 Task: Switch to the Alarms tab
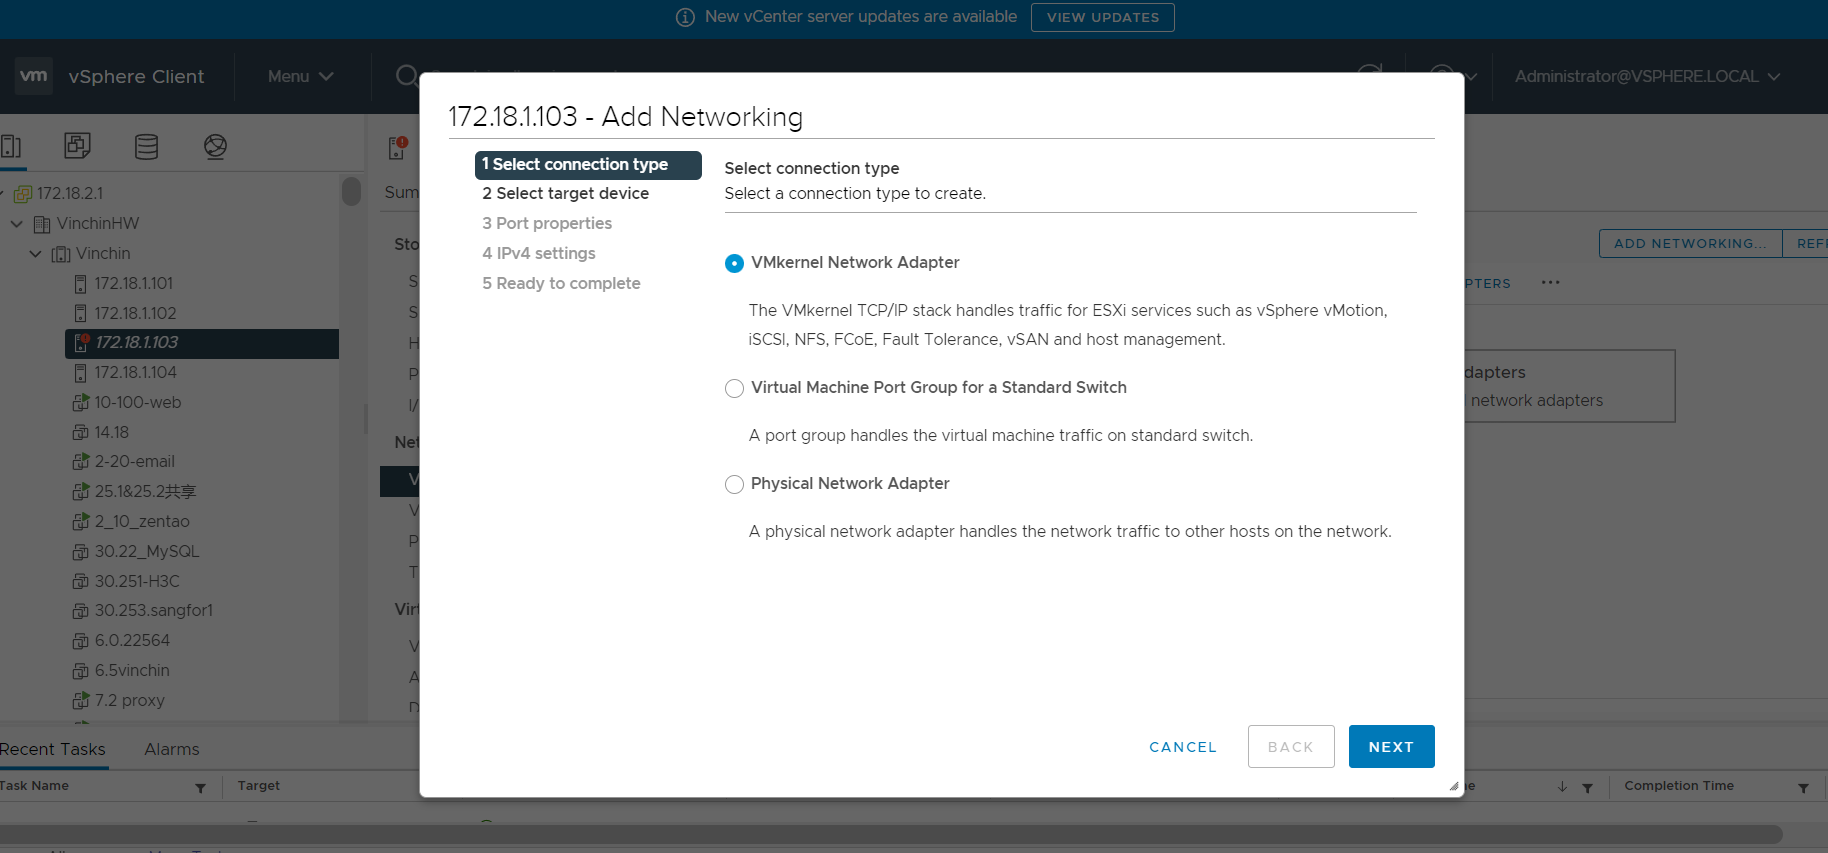coord(172,750)
